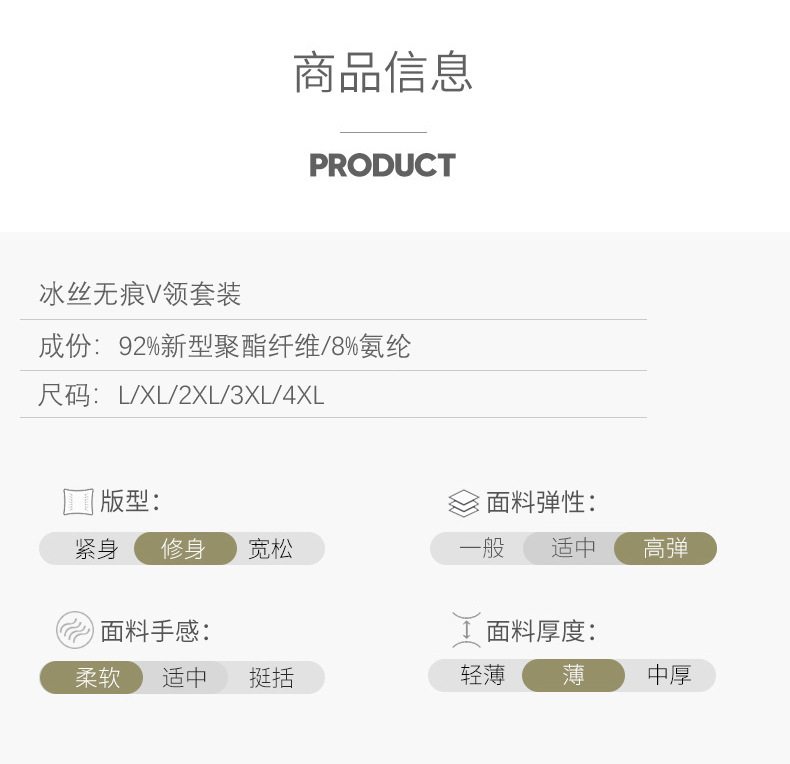Choose 一般 fabric elasticity

482,549
